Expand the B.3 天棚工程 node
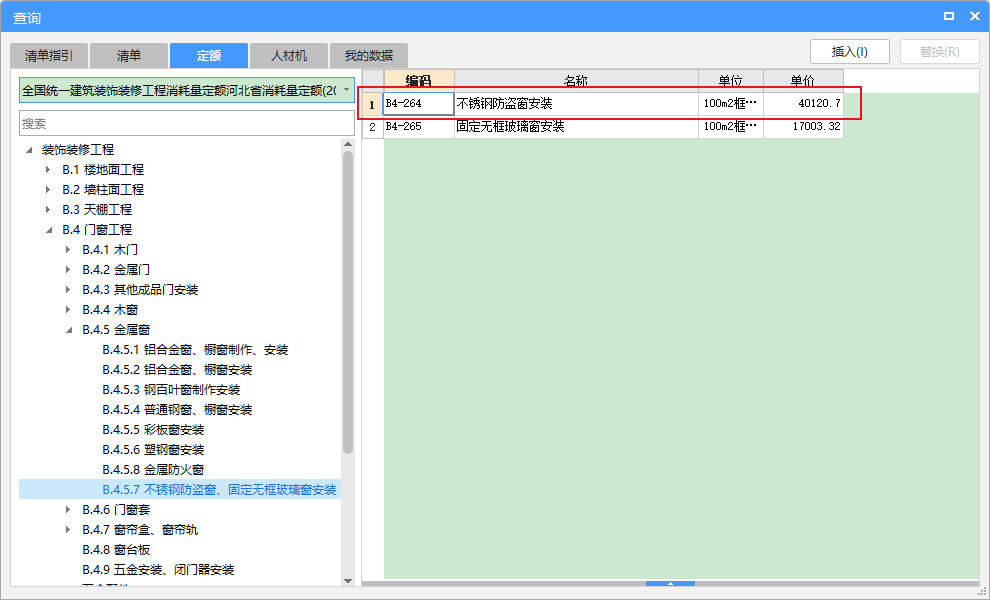The width and height of the screenshot is (990, 600). click(49, 210)
